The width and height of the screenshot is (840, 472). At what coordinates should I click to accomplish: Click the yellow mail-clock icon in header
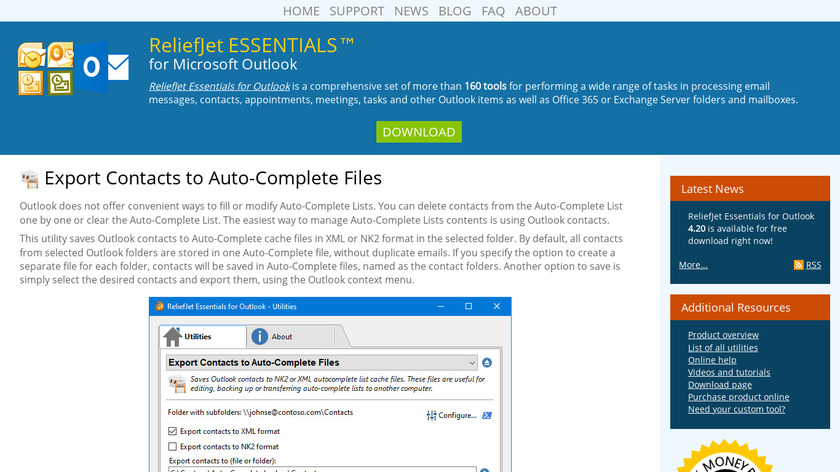(31, 56)
